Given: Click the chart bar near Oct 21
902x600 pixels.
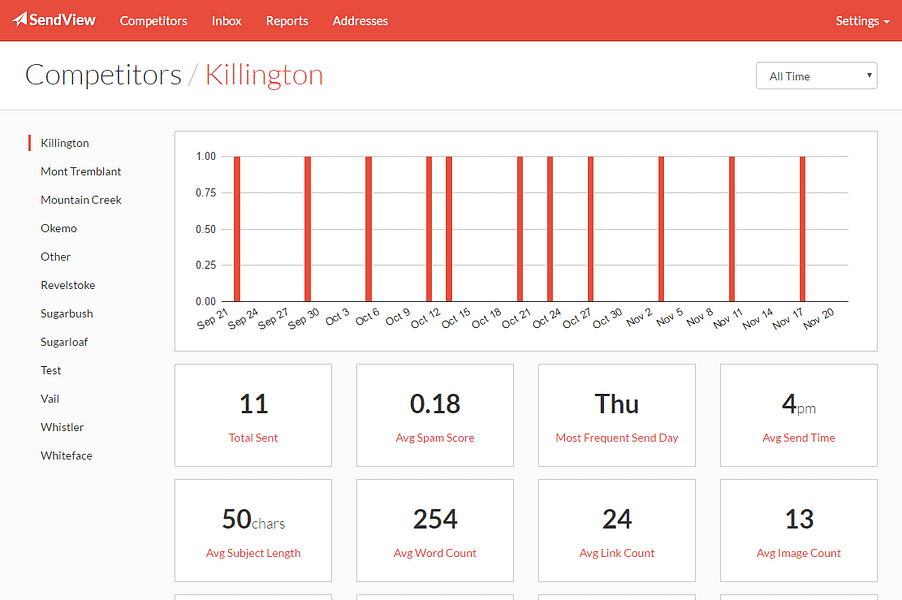Looking at the screenshot, I should point(520,229).
